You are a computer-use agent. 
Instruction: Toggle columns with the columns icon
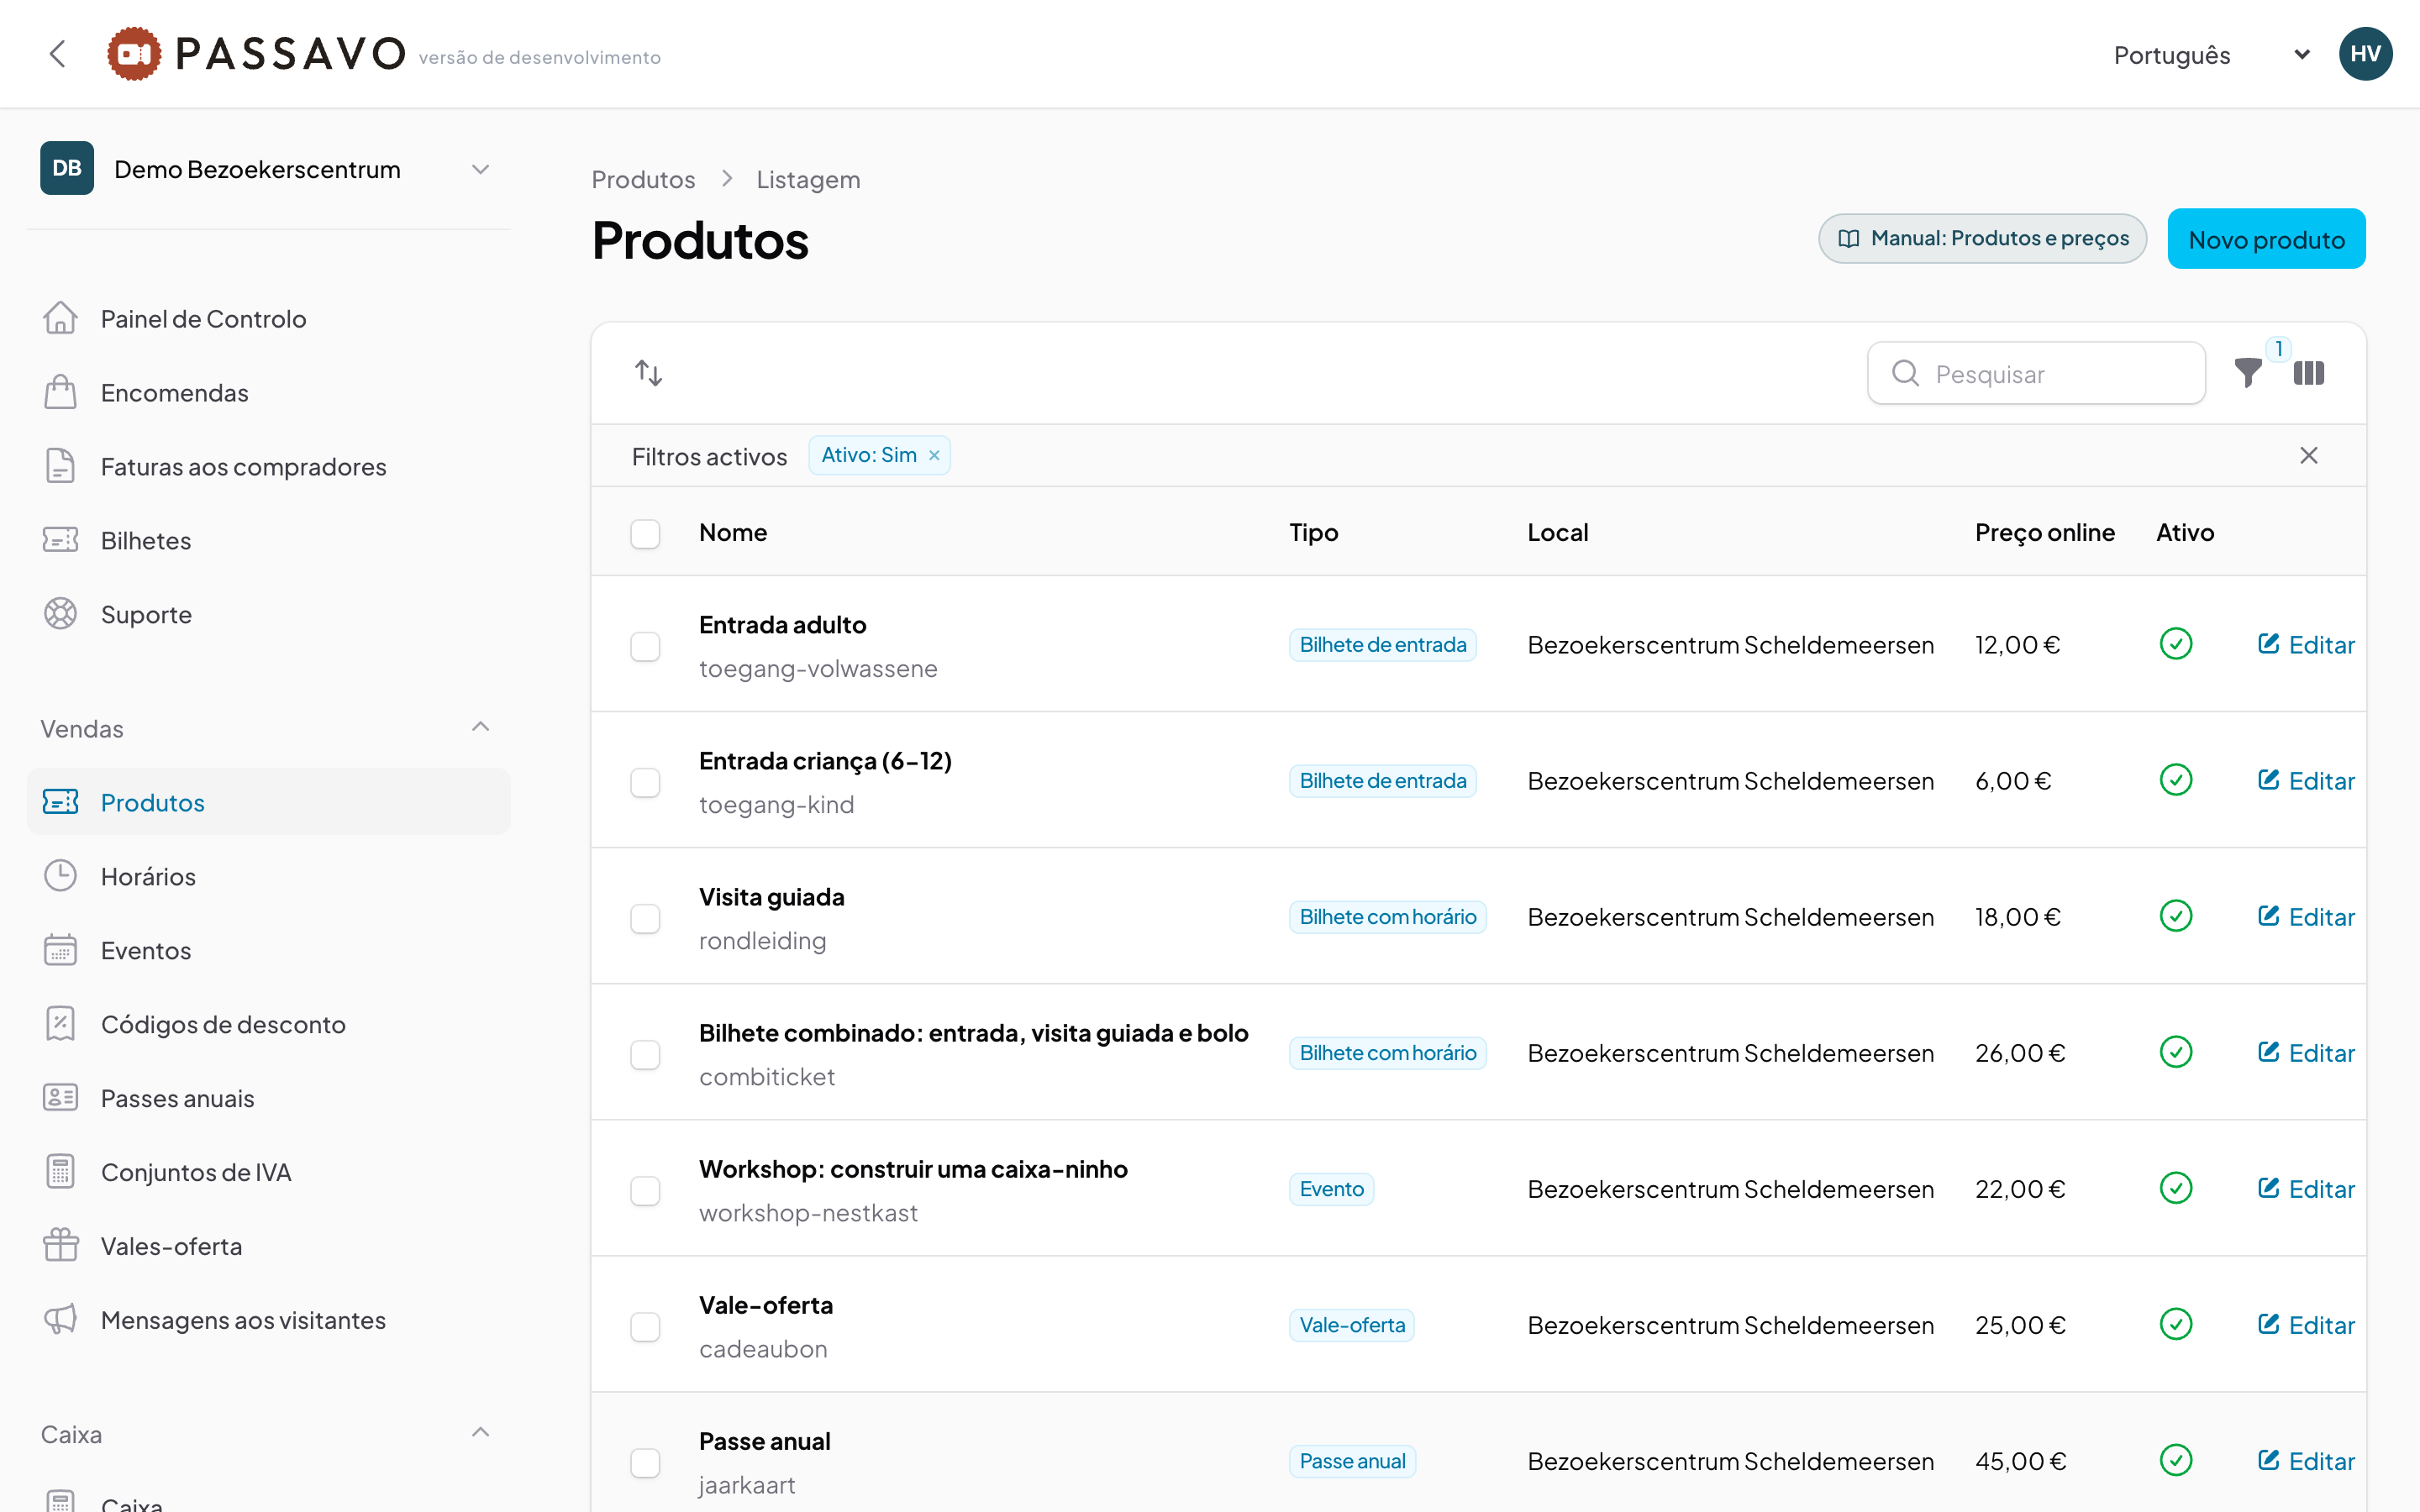click(x=2309, y=373)
